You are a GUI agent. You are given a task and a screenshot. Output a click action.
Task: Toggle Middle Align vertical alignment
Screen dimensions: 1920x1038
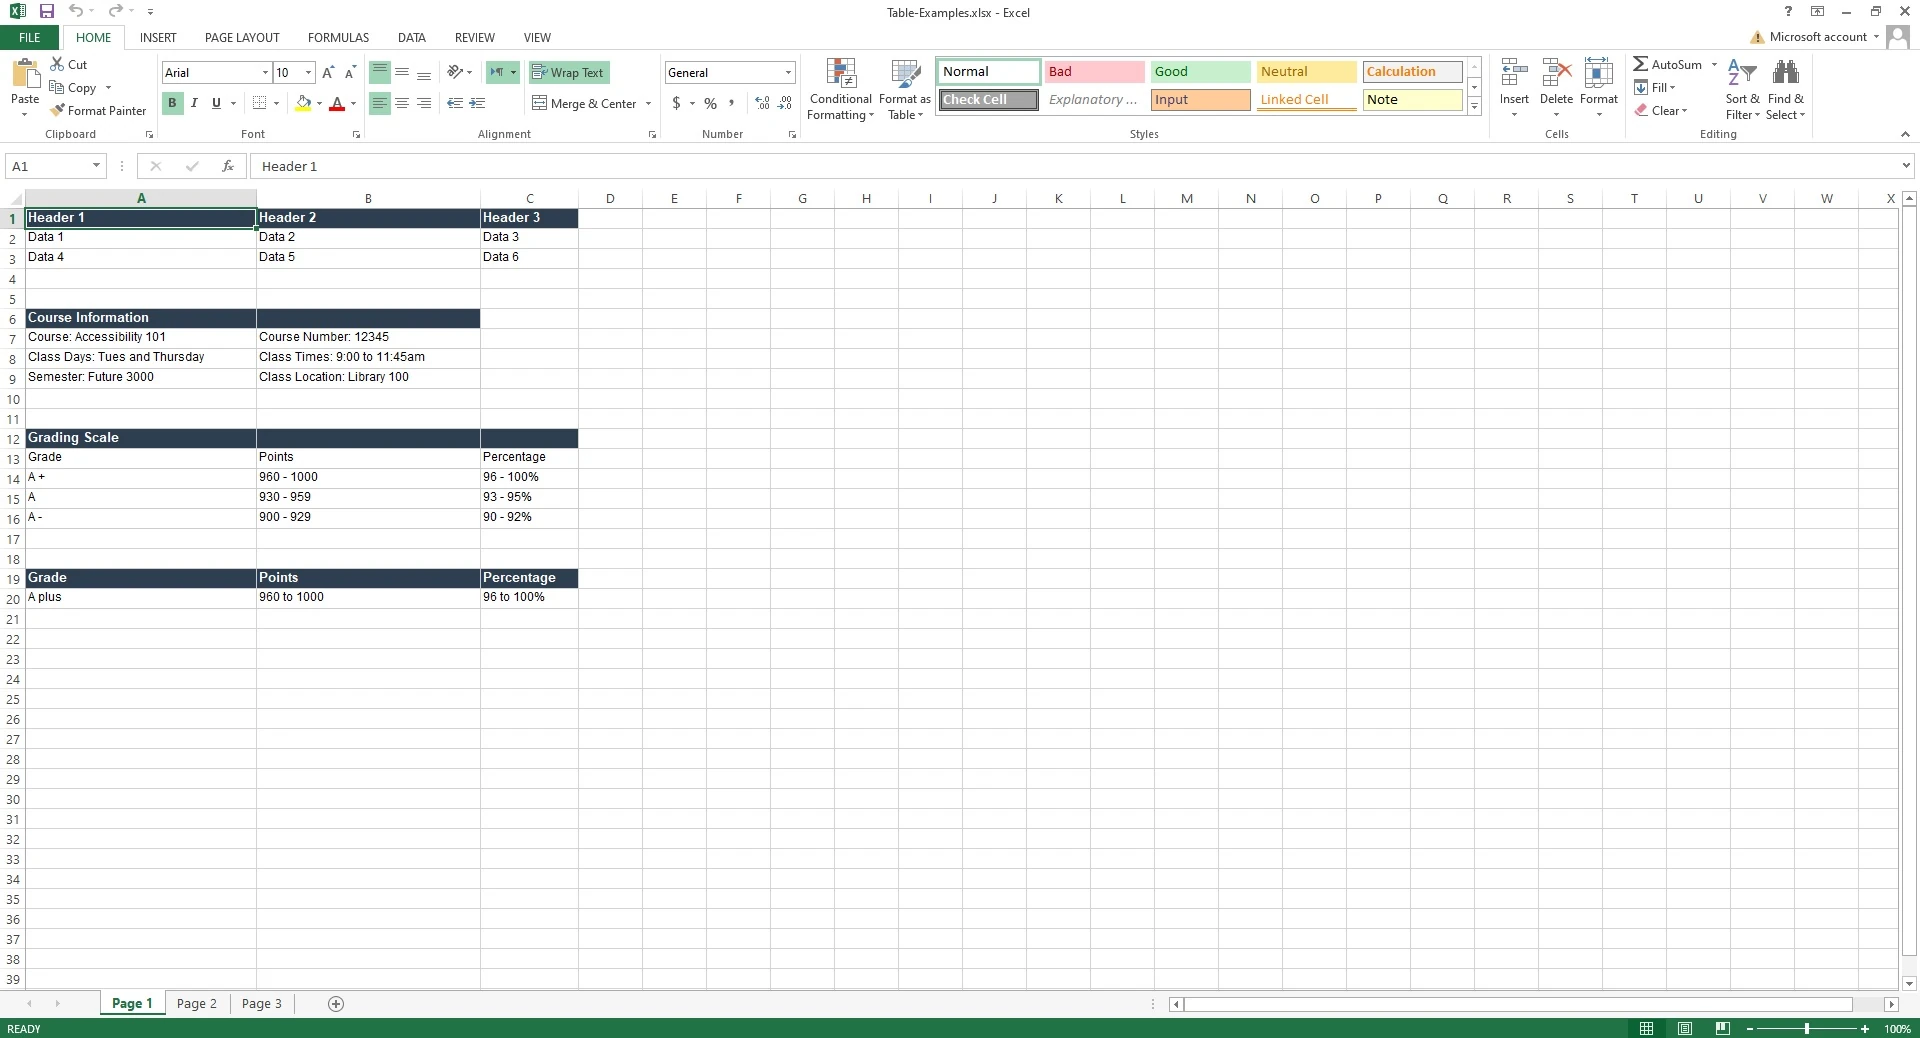tap(402, 72)
